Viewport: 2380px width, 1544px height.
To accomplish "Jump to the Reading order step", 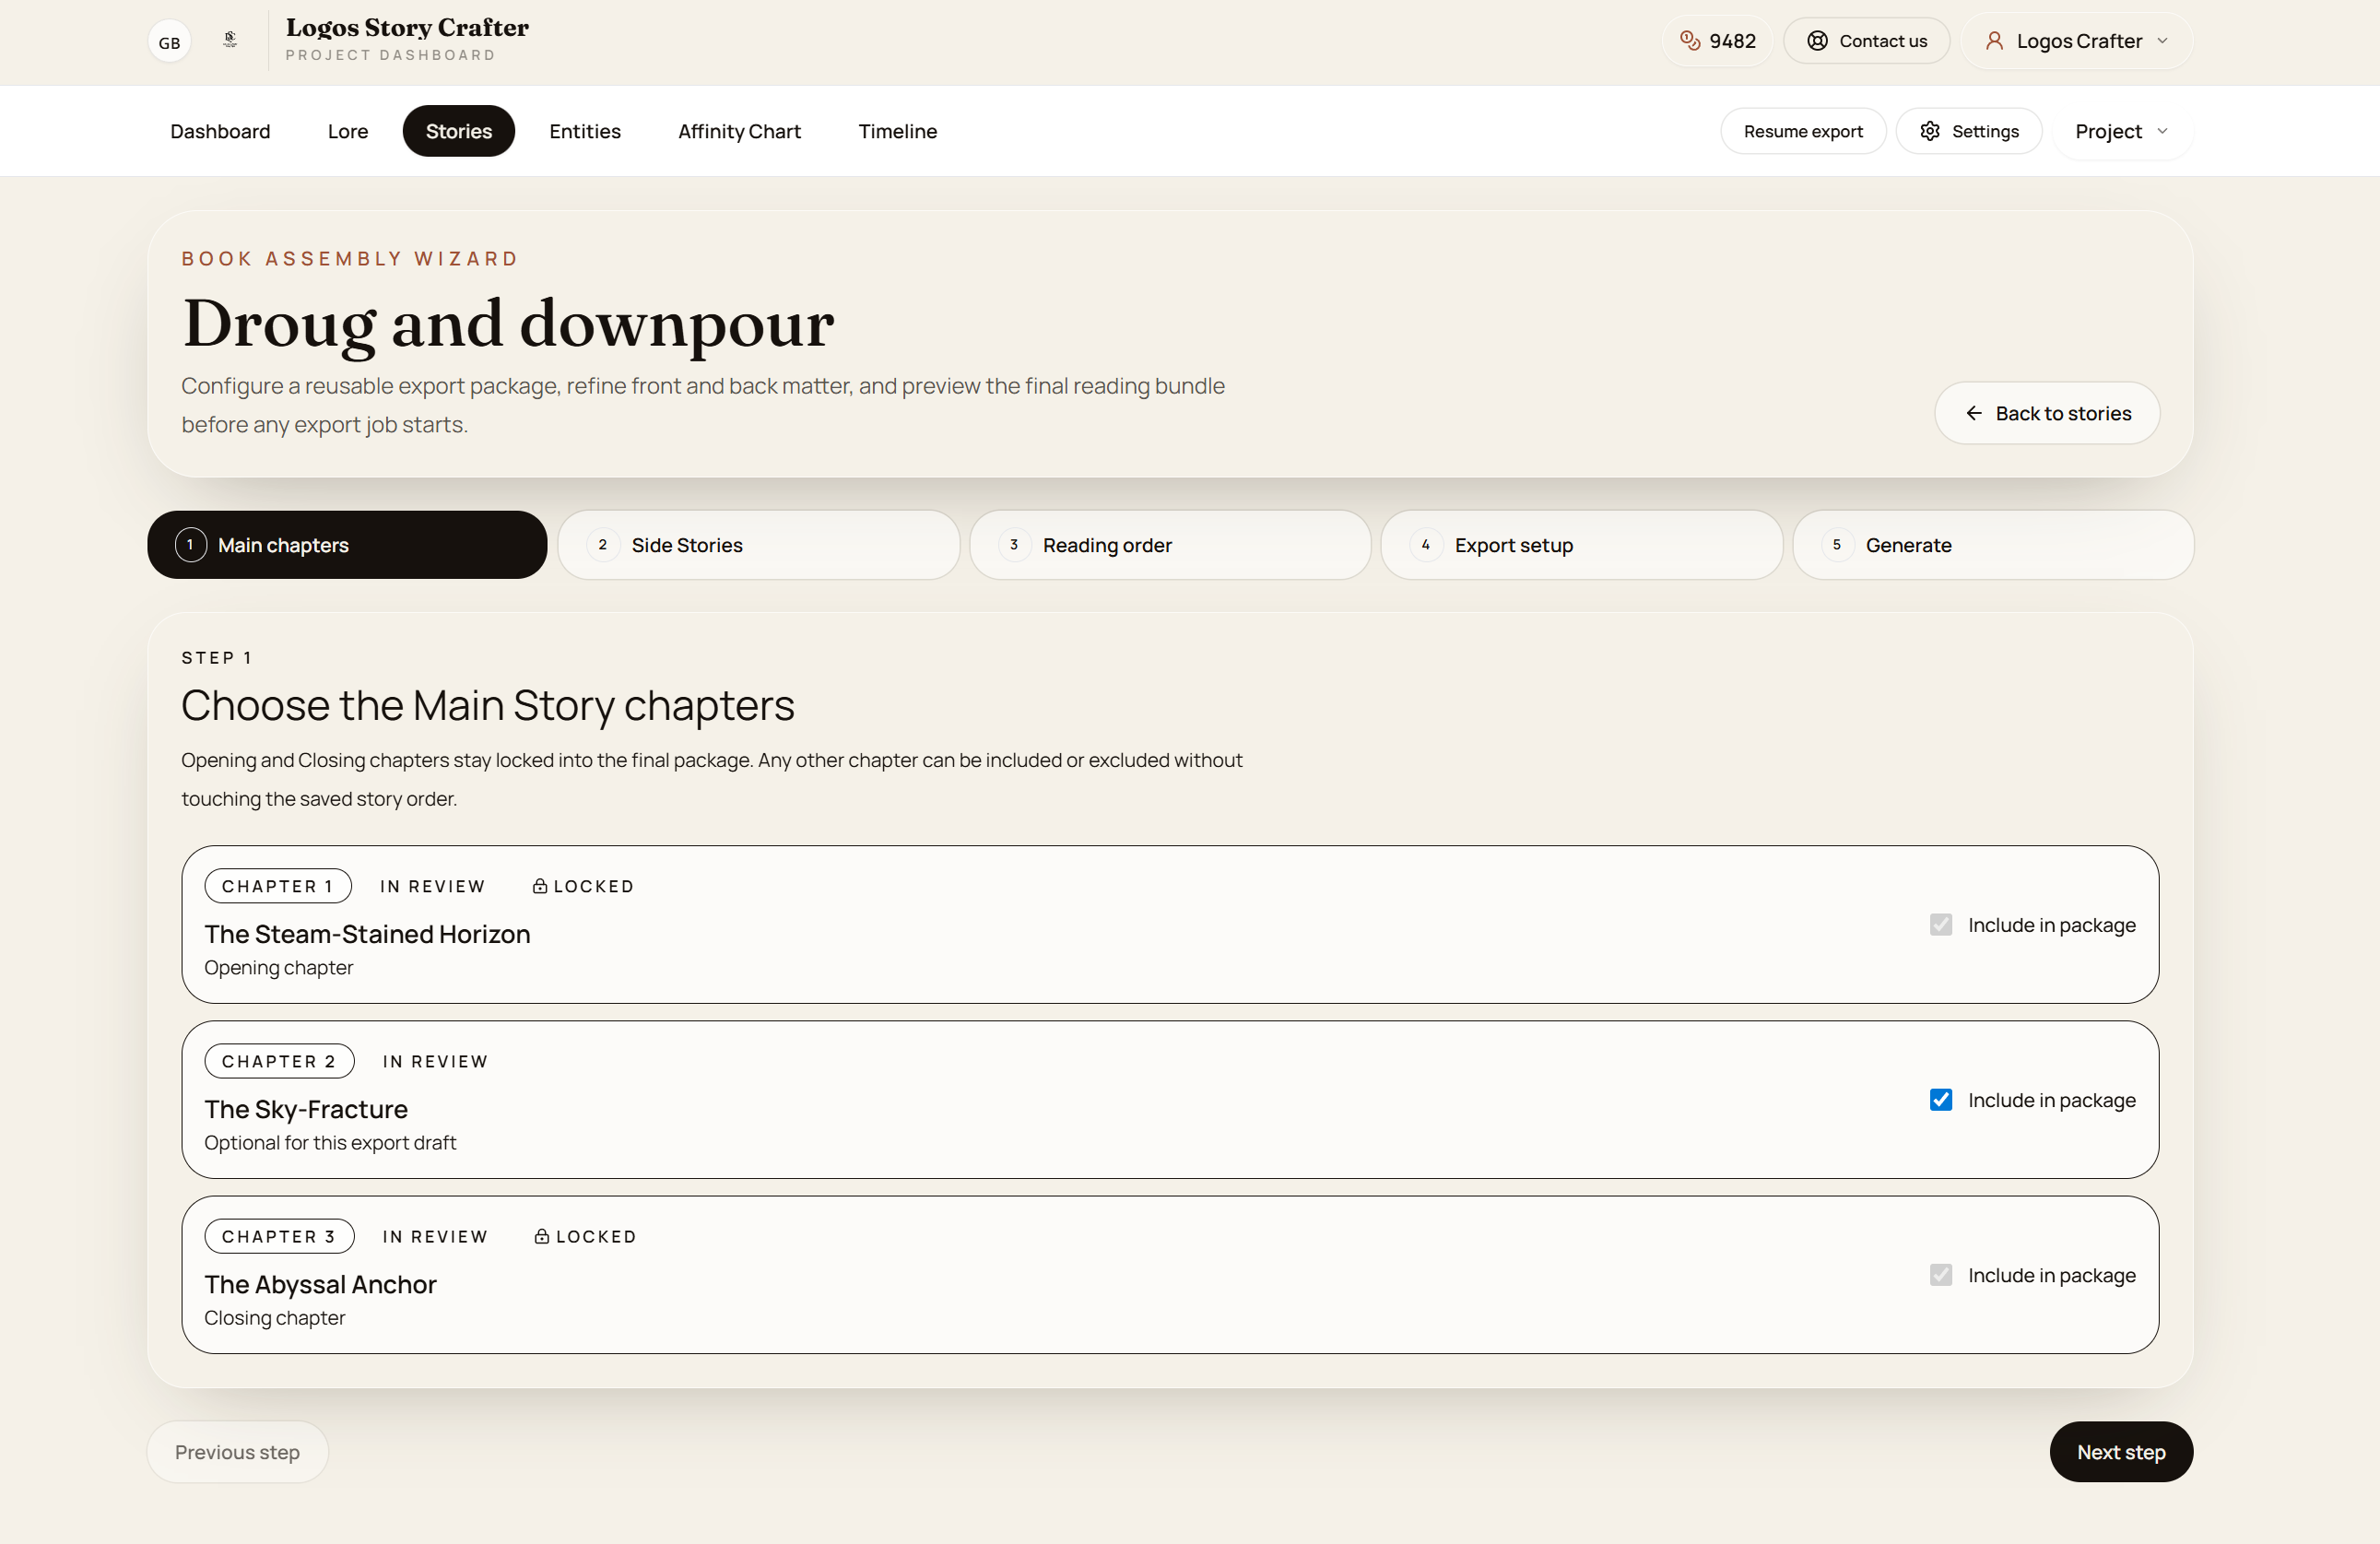I will 1170,545.
